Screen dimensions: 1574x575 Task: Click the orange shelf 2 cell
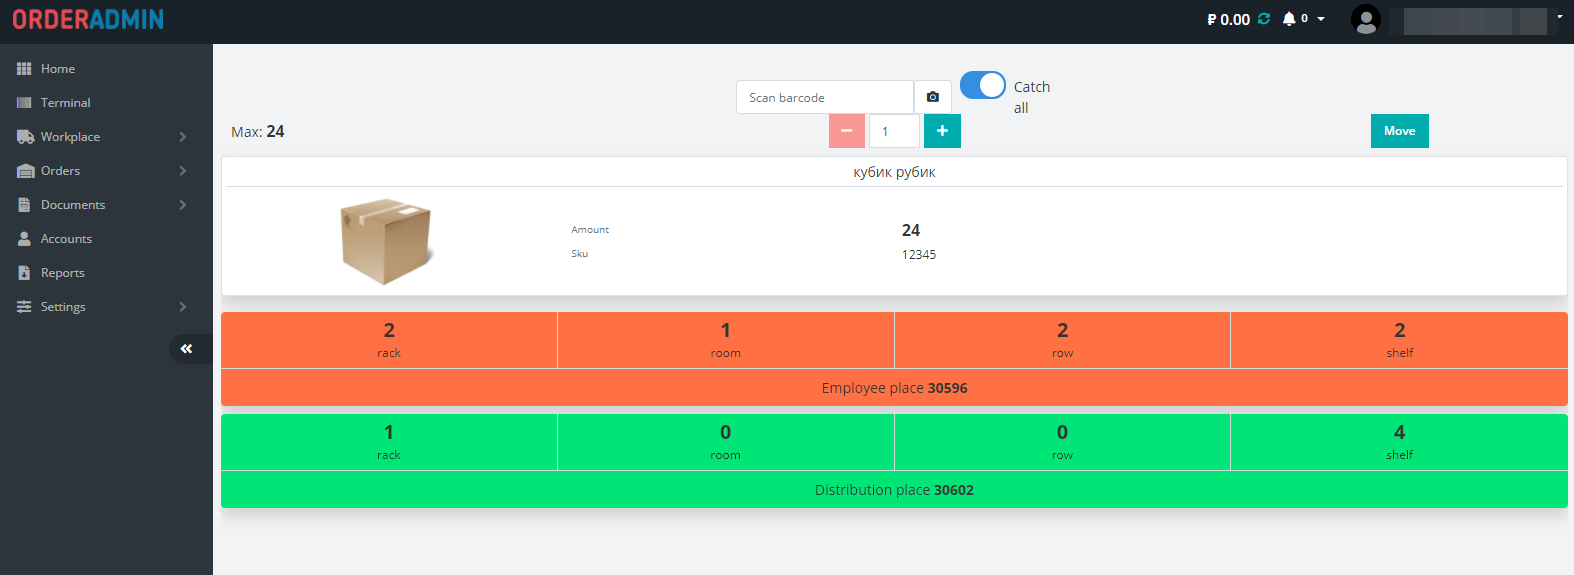[1399, 340]
